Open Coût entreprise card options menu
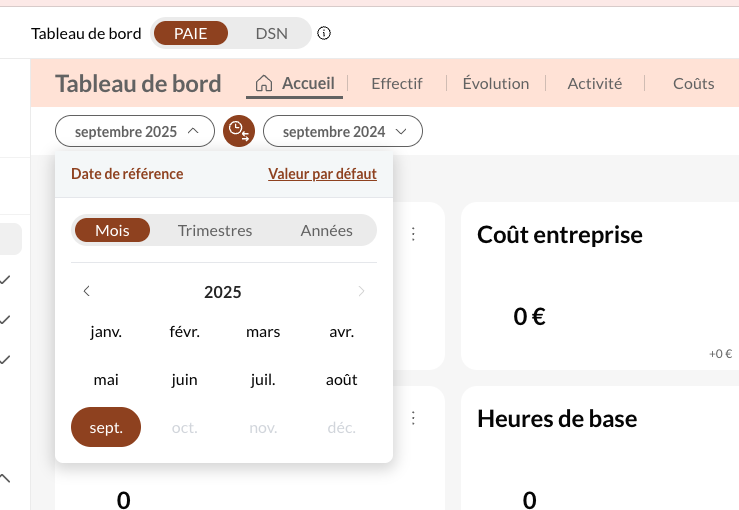The height and width of the screenshot is (510, 739). coord(413,233)
